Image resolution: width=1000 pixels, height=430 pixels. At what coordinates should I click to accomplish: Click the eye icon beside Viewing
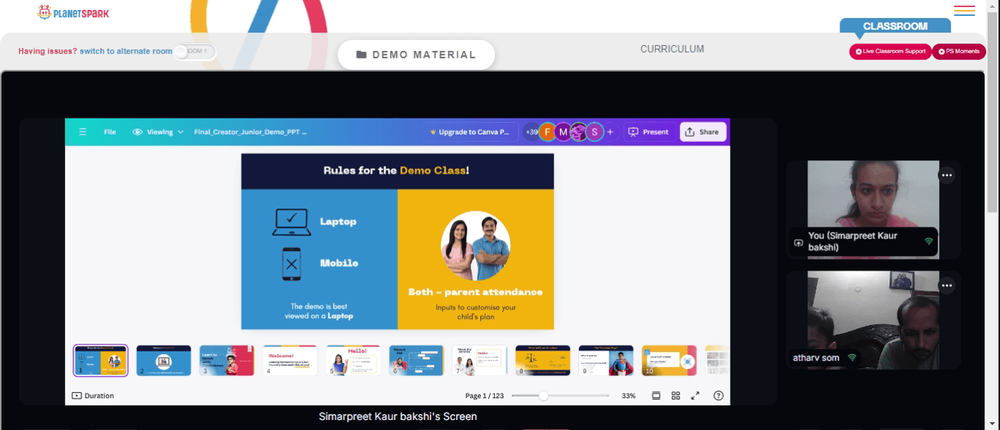pyautogui.click(x=137, y=132)
